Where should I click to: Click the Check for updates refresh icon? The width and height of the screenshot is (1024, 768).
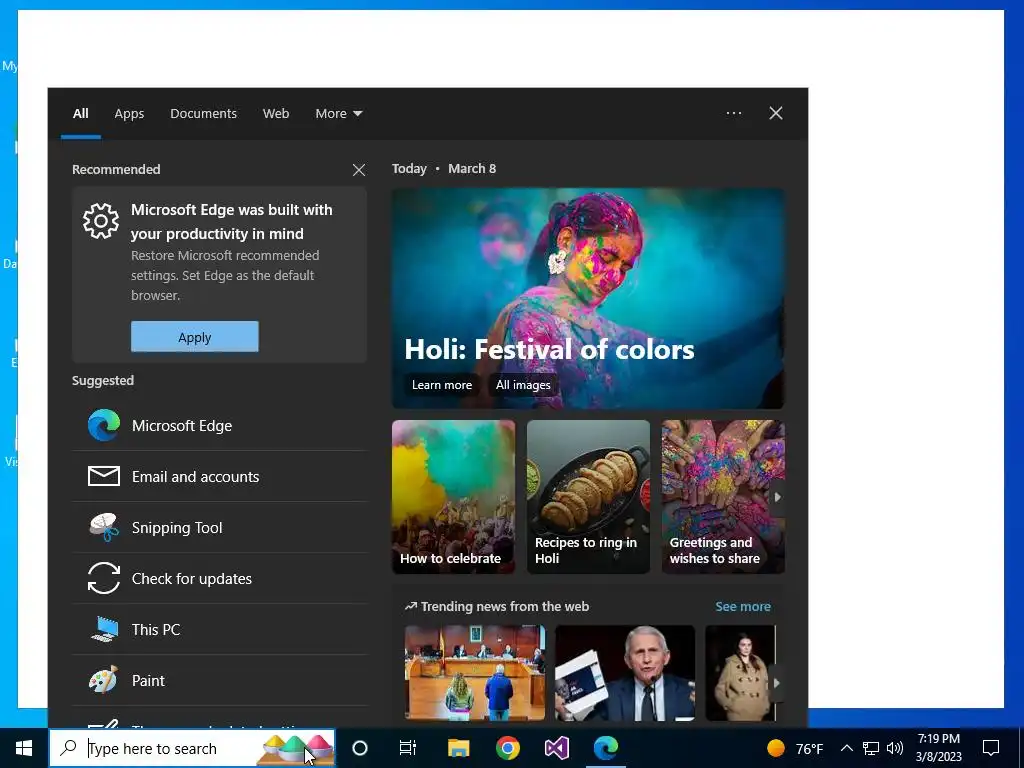(x=104, y=578)
